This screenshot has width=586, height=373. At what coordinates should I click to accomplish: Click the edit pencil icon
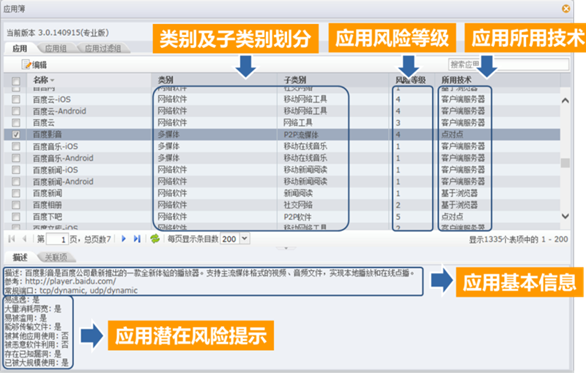pos(26,65)
